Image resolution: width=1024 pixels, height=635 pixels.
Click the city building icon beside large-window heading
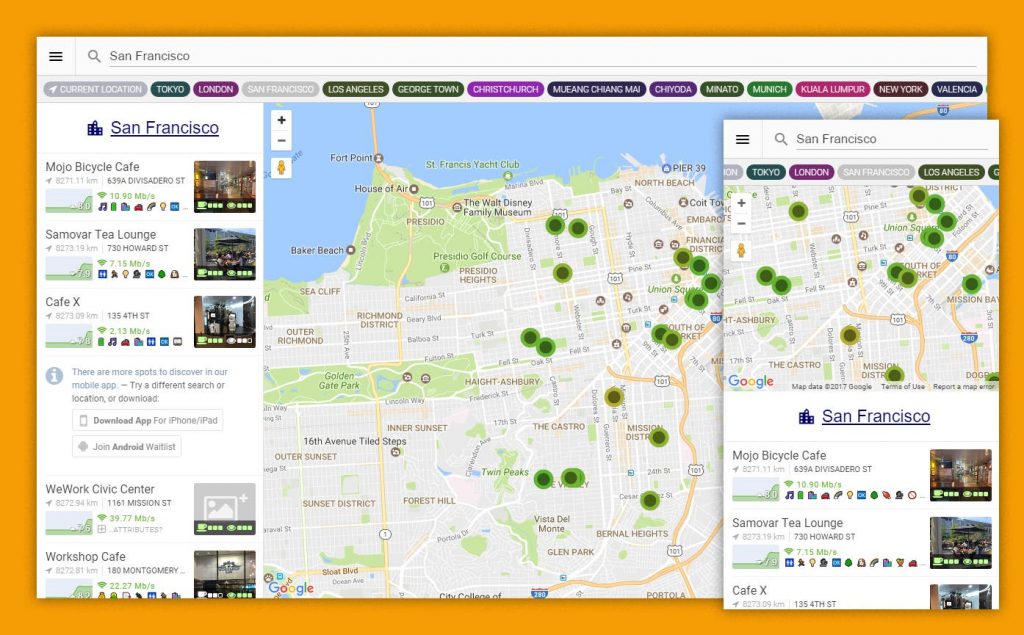(95, 128)
